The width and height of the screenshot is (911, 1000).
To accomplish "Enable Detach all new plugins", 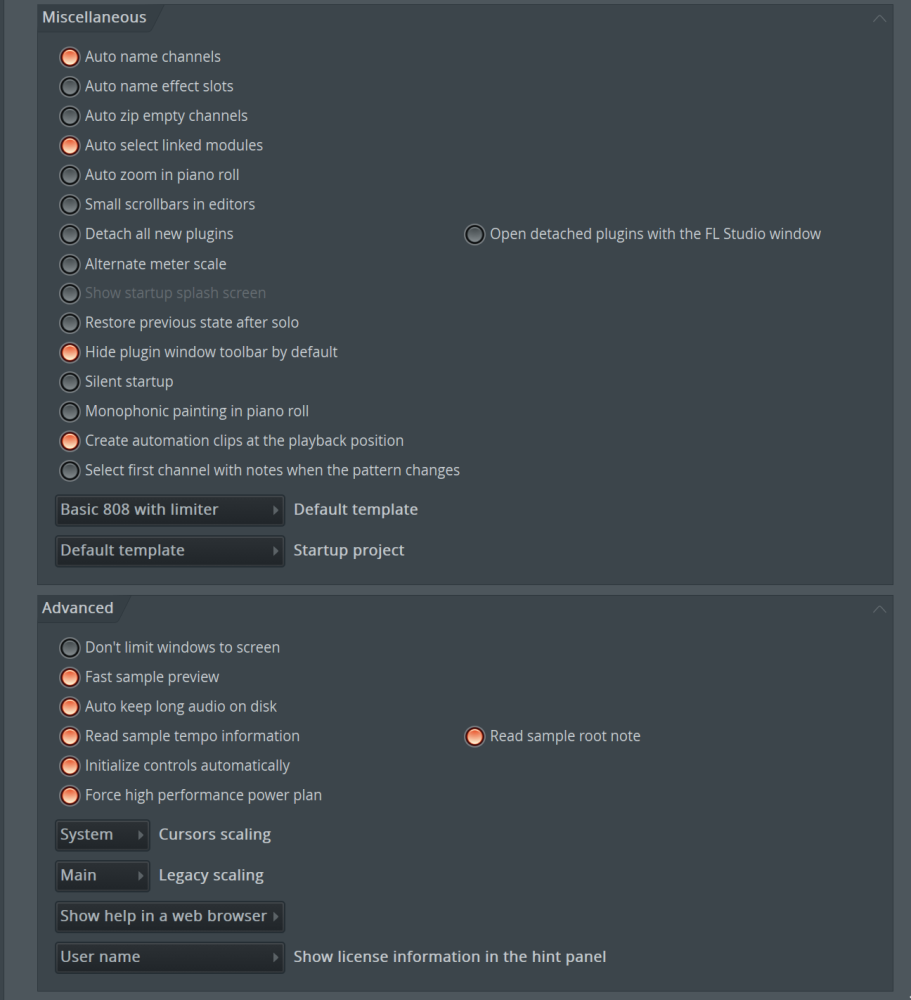I will (x=70, y=234).
